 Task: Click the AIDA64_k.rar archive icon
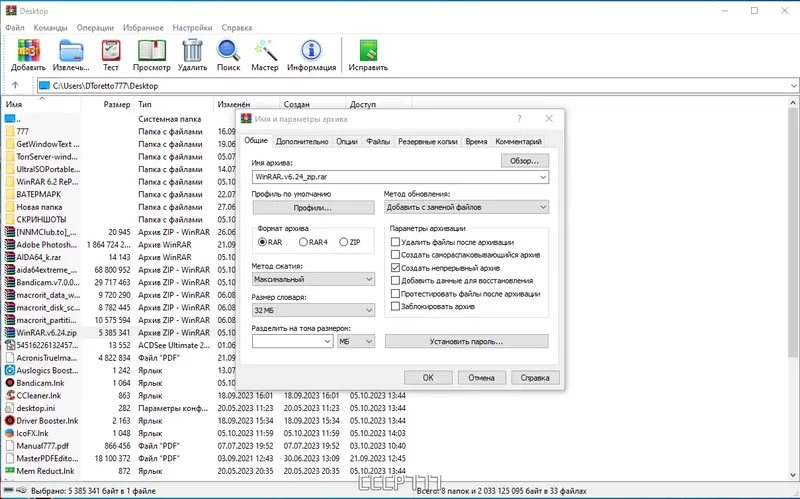tap(10, 257)
